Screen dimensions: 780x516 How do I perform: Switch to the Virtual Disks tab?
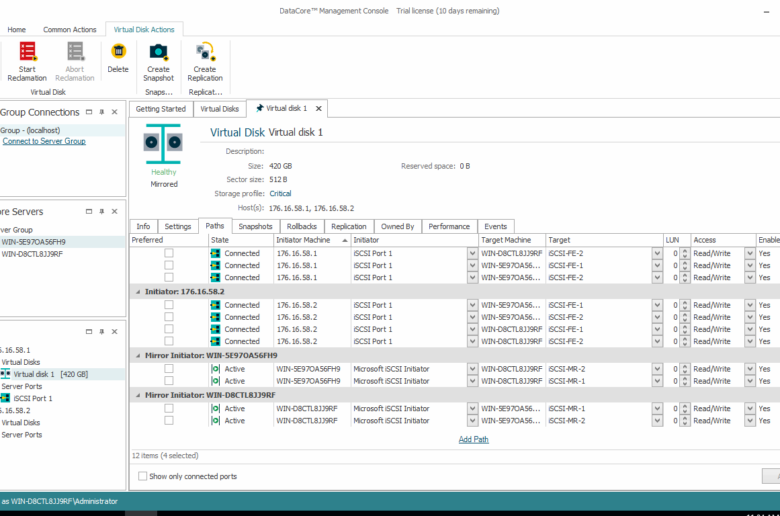pos(219,109)
